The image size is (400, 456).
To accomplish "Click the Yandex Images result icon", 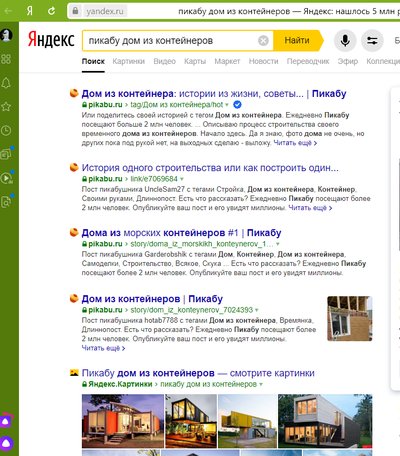I will [74, 373].
